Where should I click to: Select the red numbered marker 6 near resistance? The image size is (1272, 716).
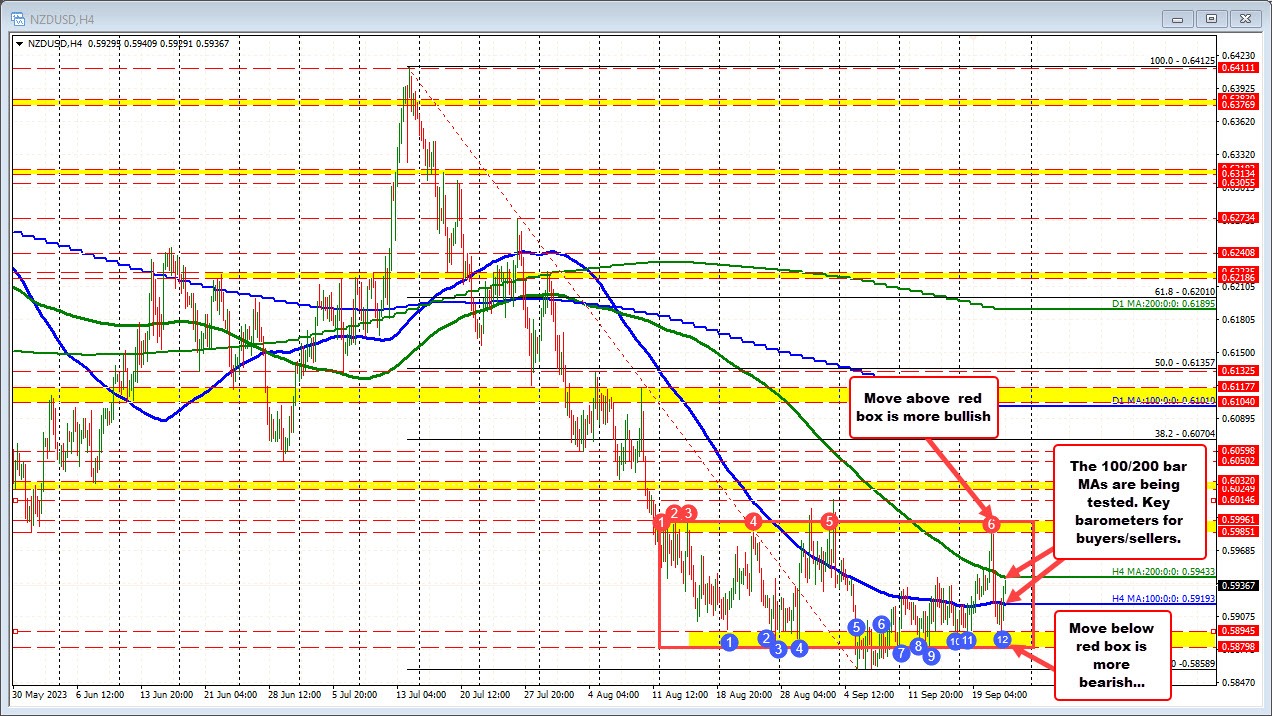pyautogui.click(x=992, y=523)
